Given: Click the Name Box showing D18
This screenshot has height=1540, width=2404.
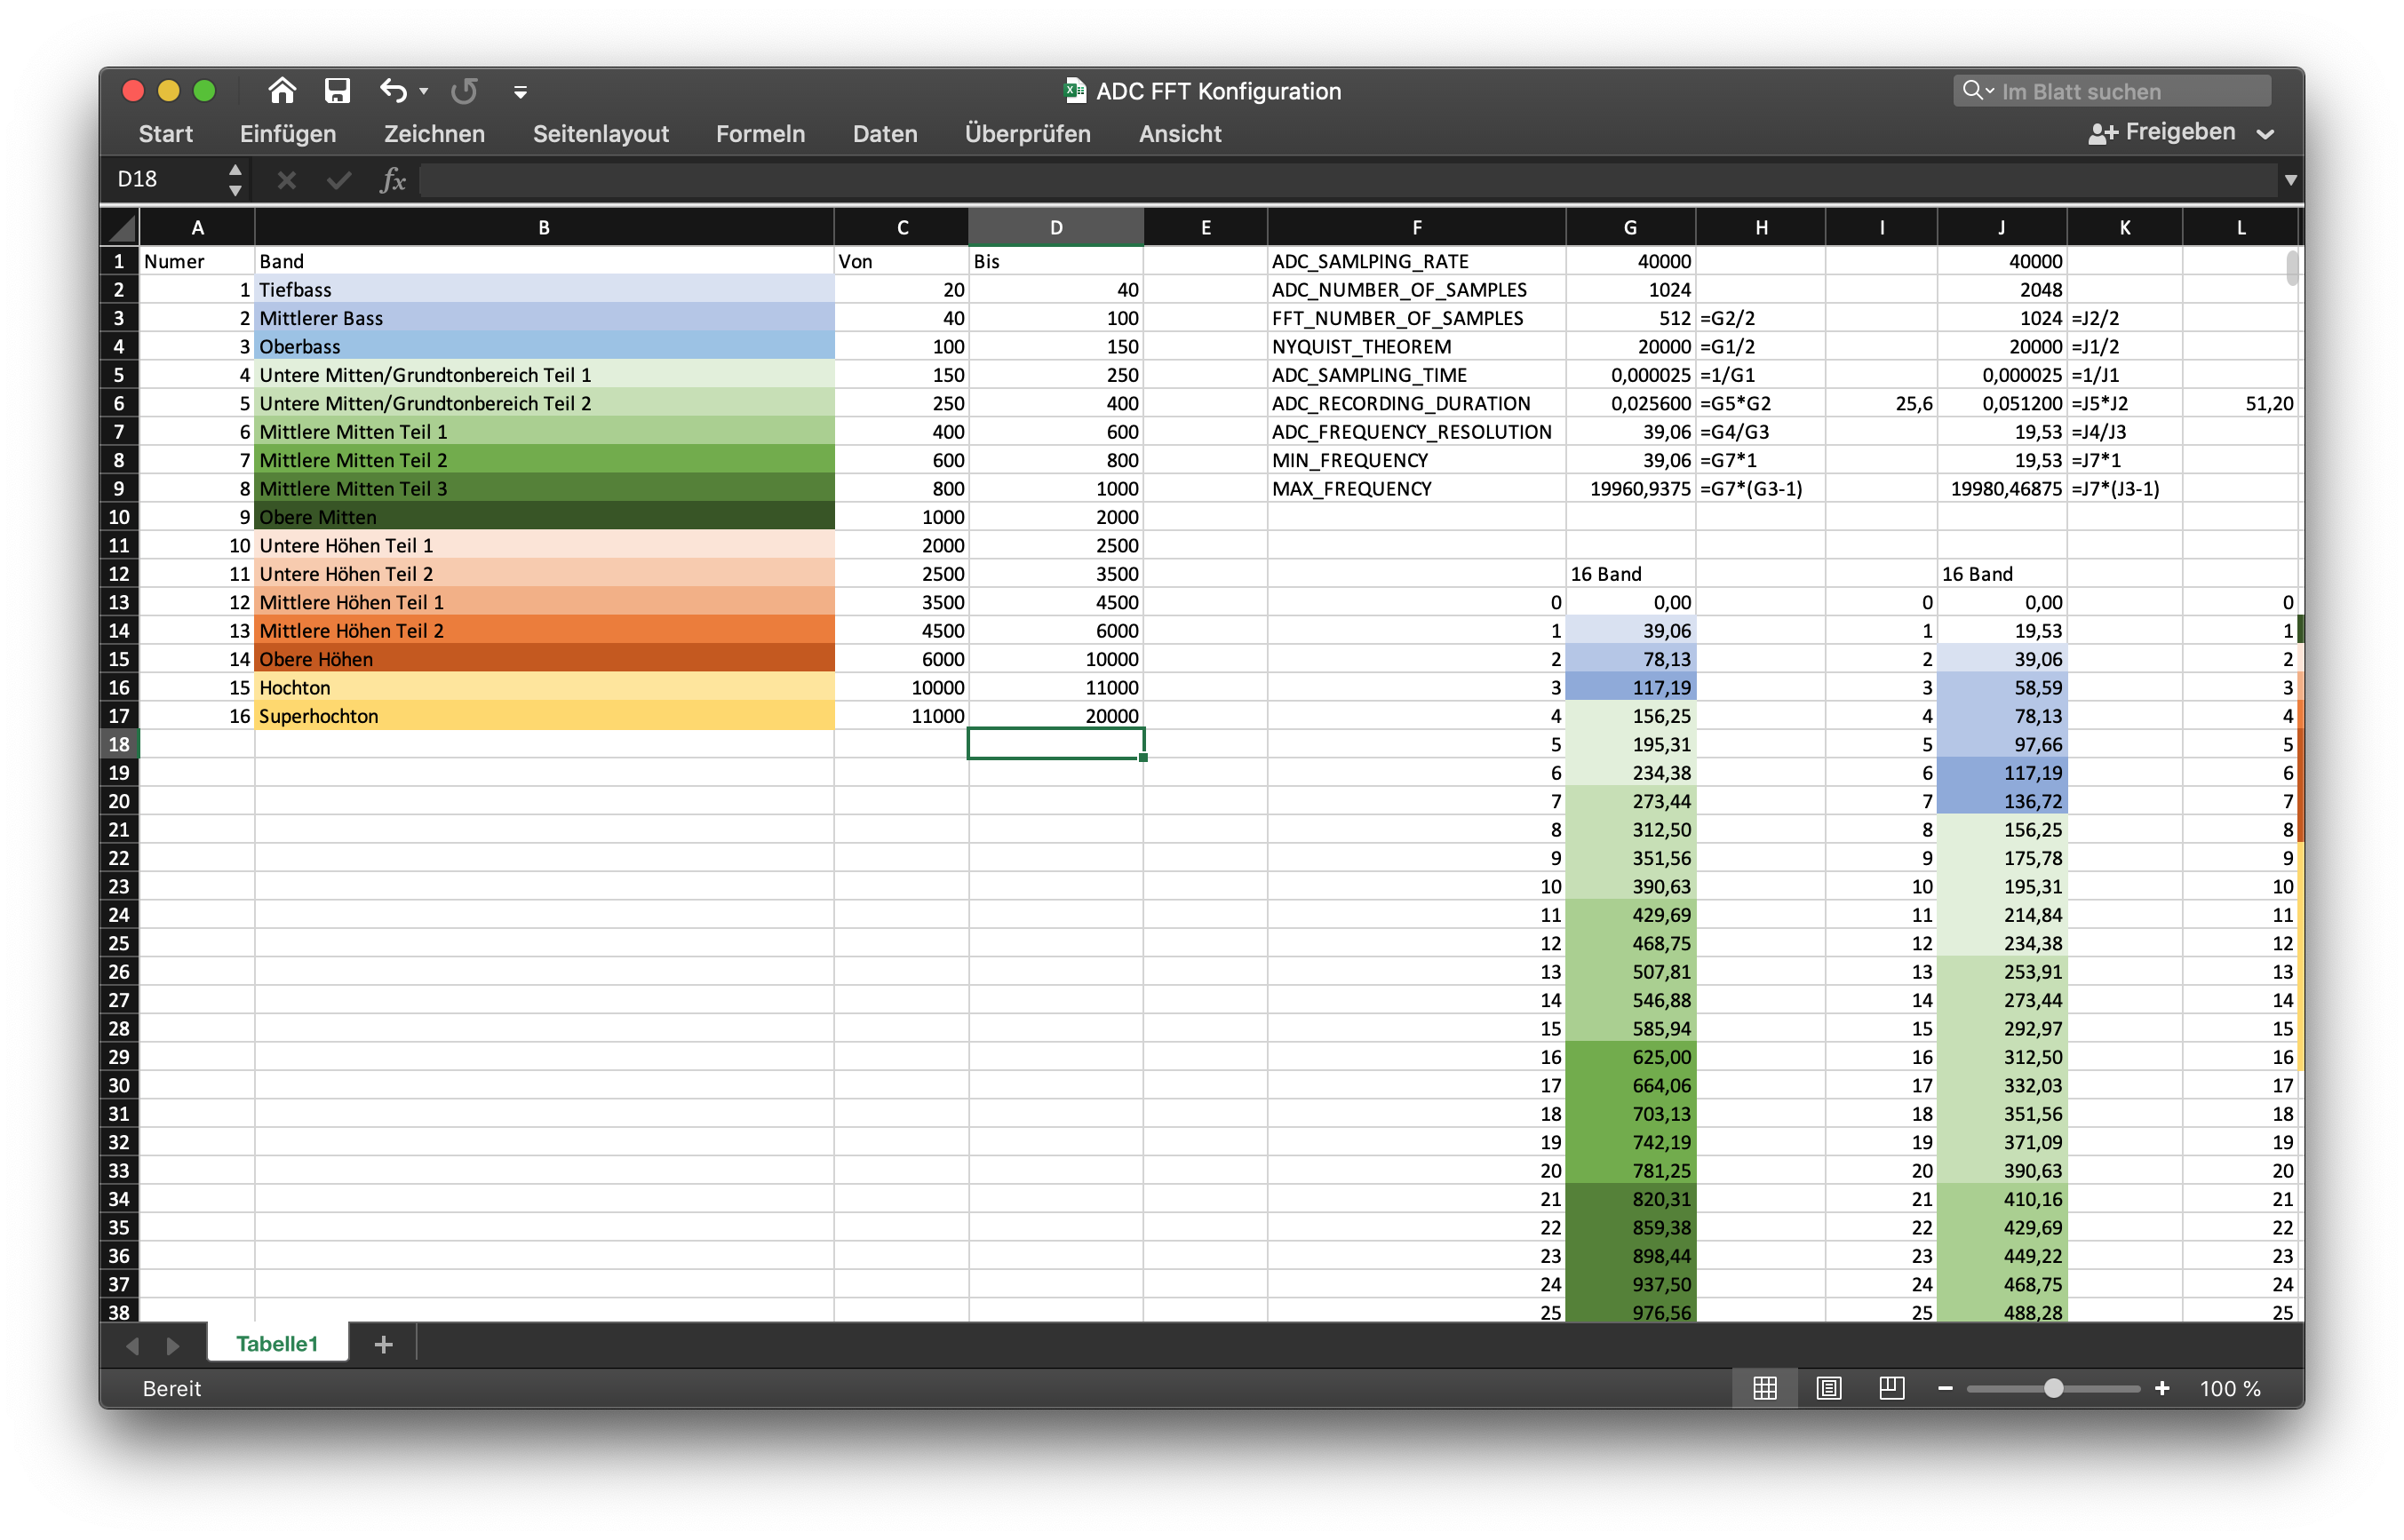Looking at the screenshot, I should (165, 179).
